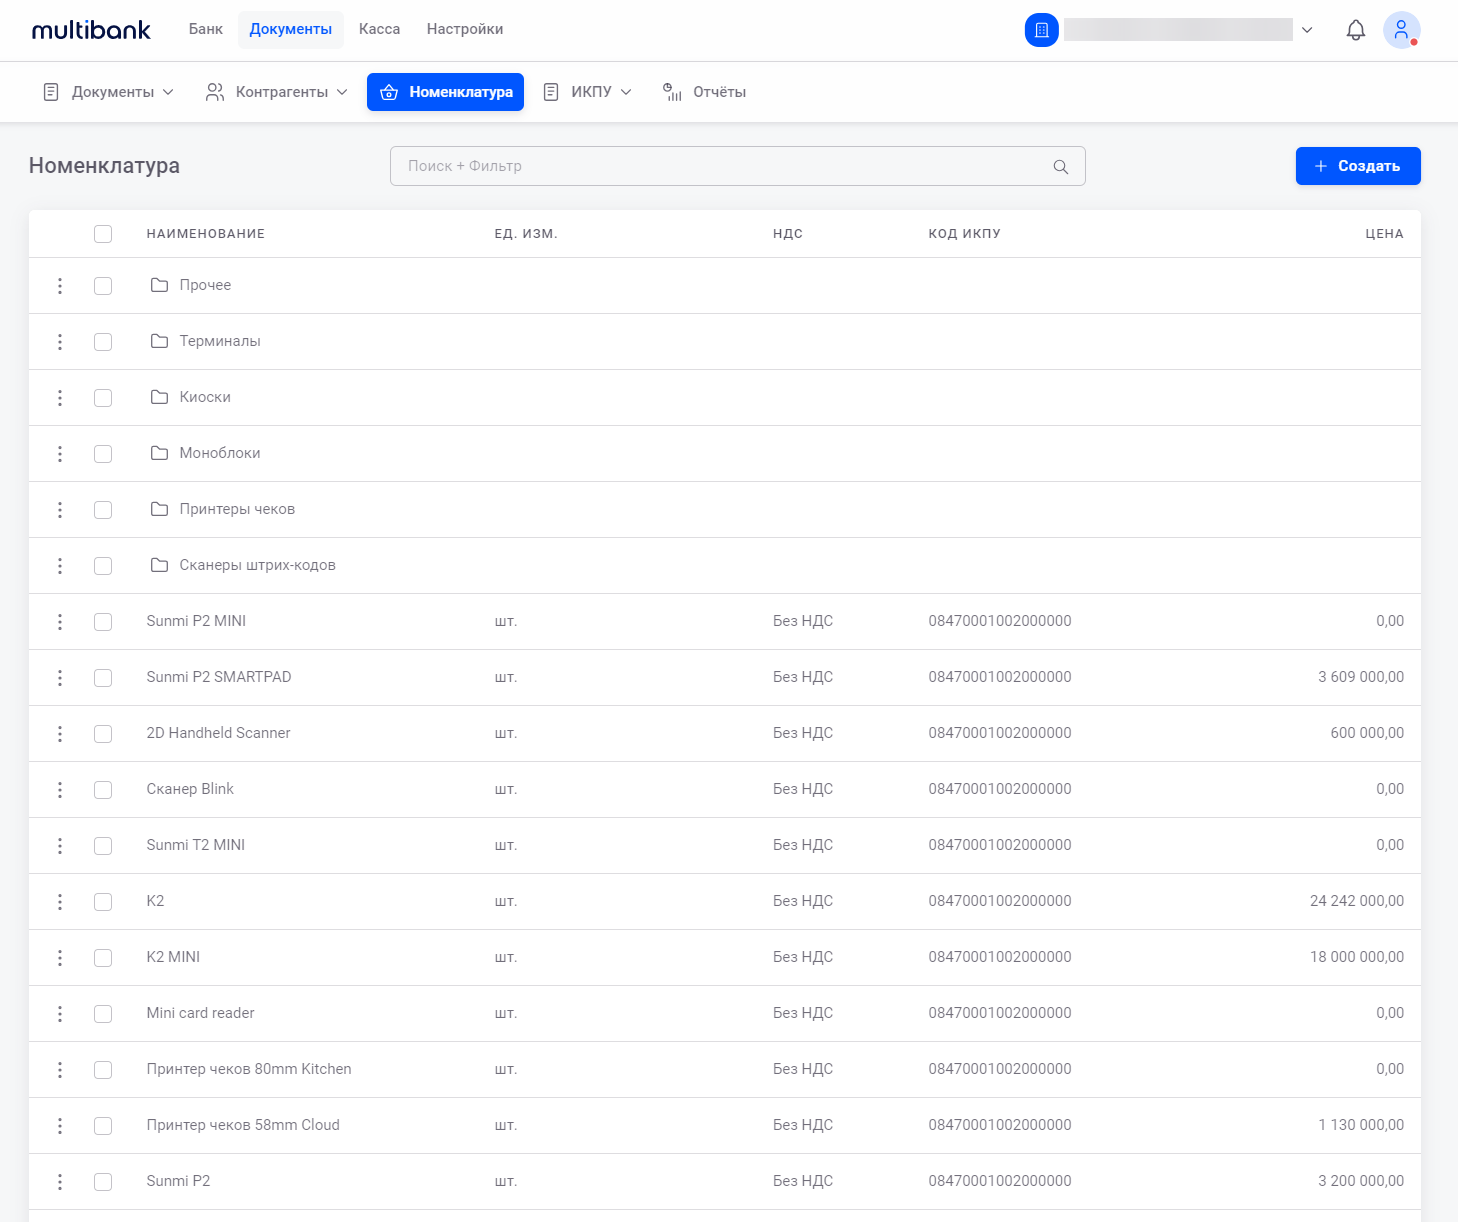Open the Терминалы folder
Image resolution: width=1458 pixels, height=1222 pixels.
point(220,341)
